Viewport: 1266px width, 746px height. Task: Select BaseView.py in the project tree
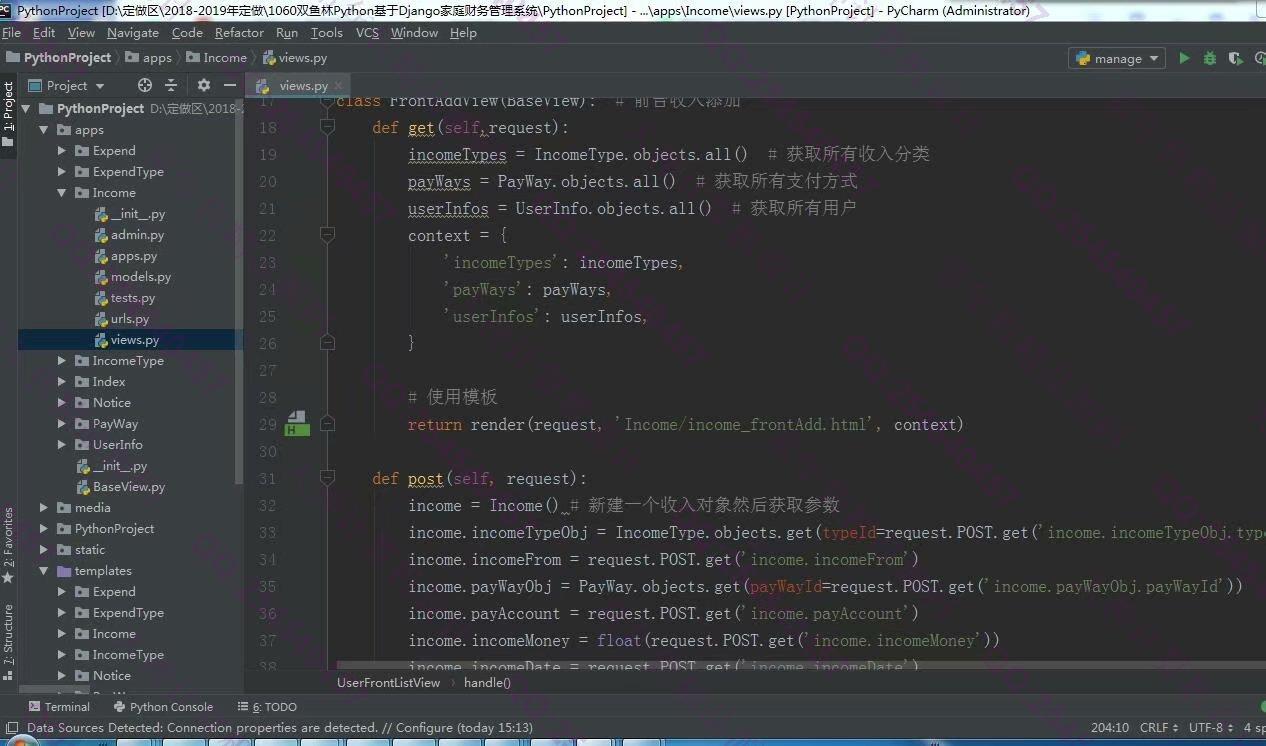[x=121, y=486]
